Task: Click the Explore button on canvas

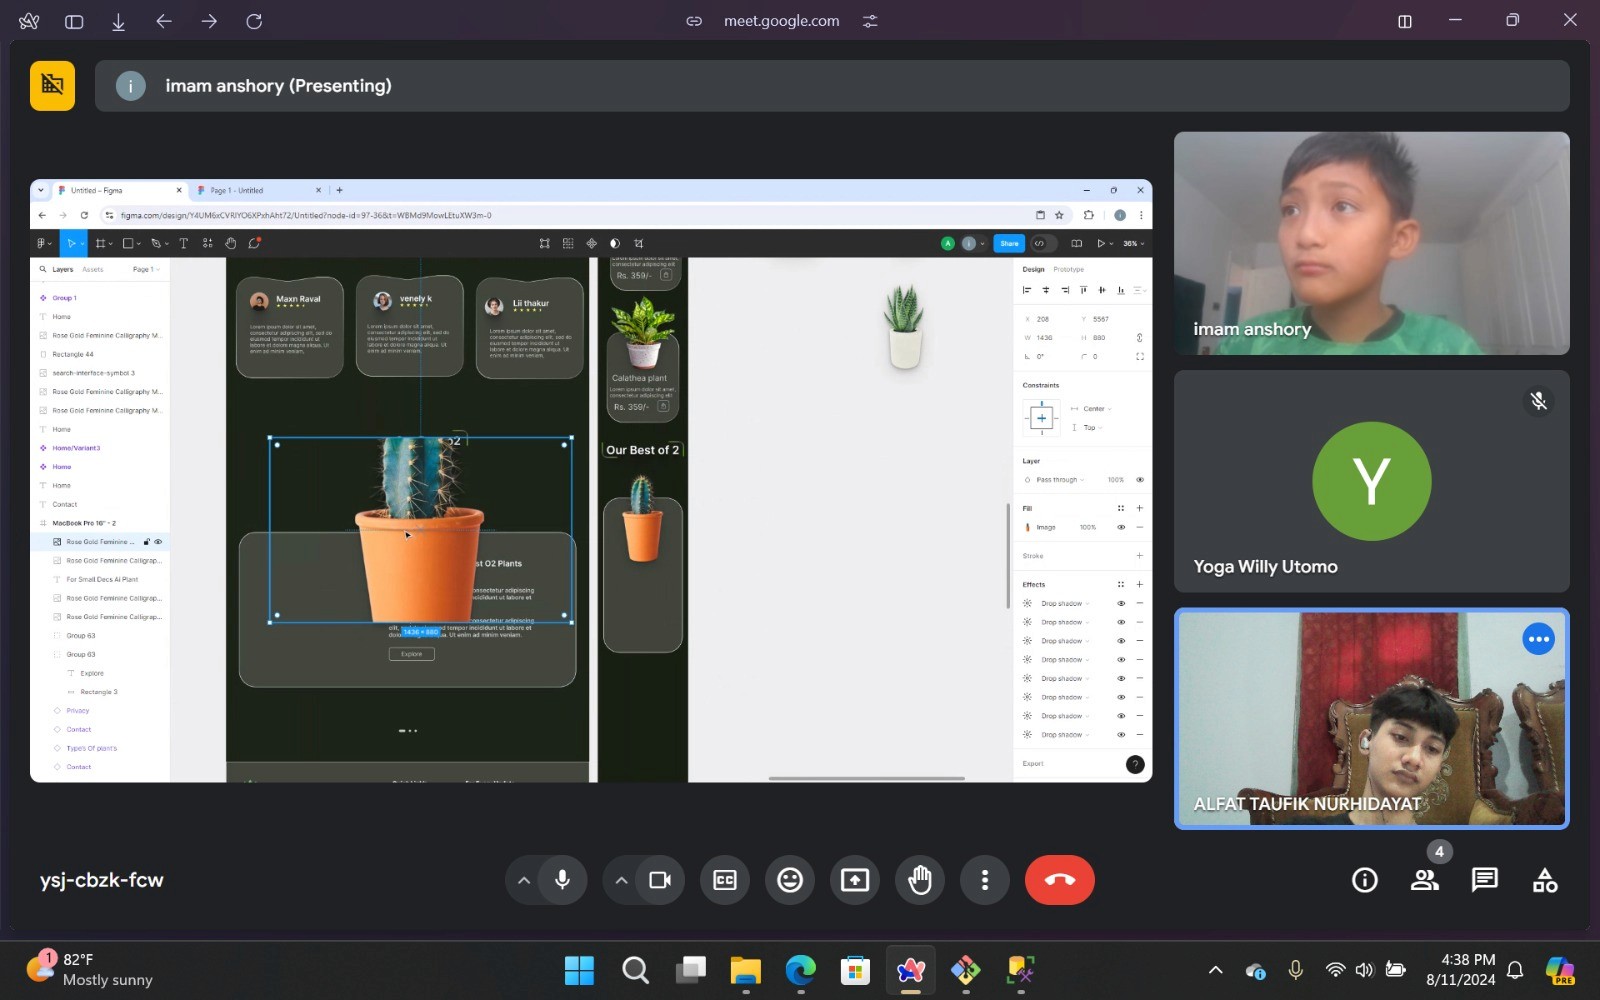Action: (412, 654)
